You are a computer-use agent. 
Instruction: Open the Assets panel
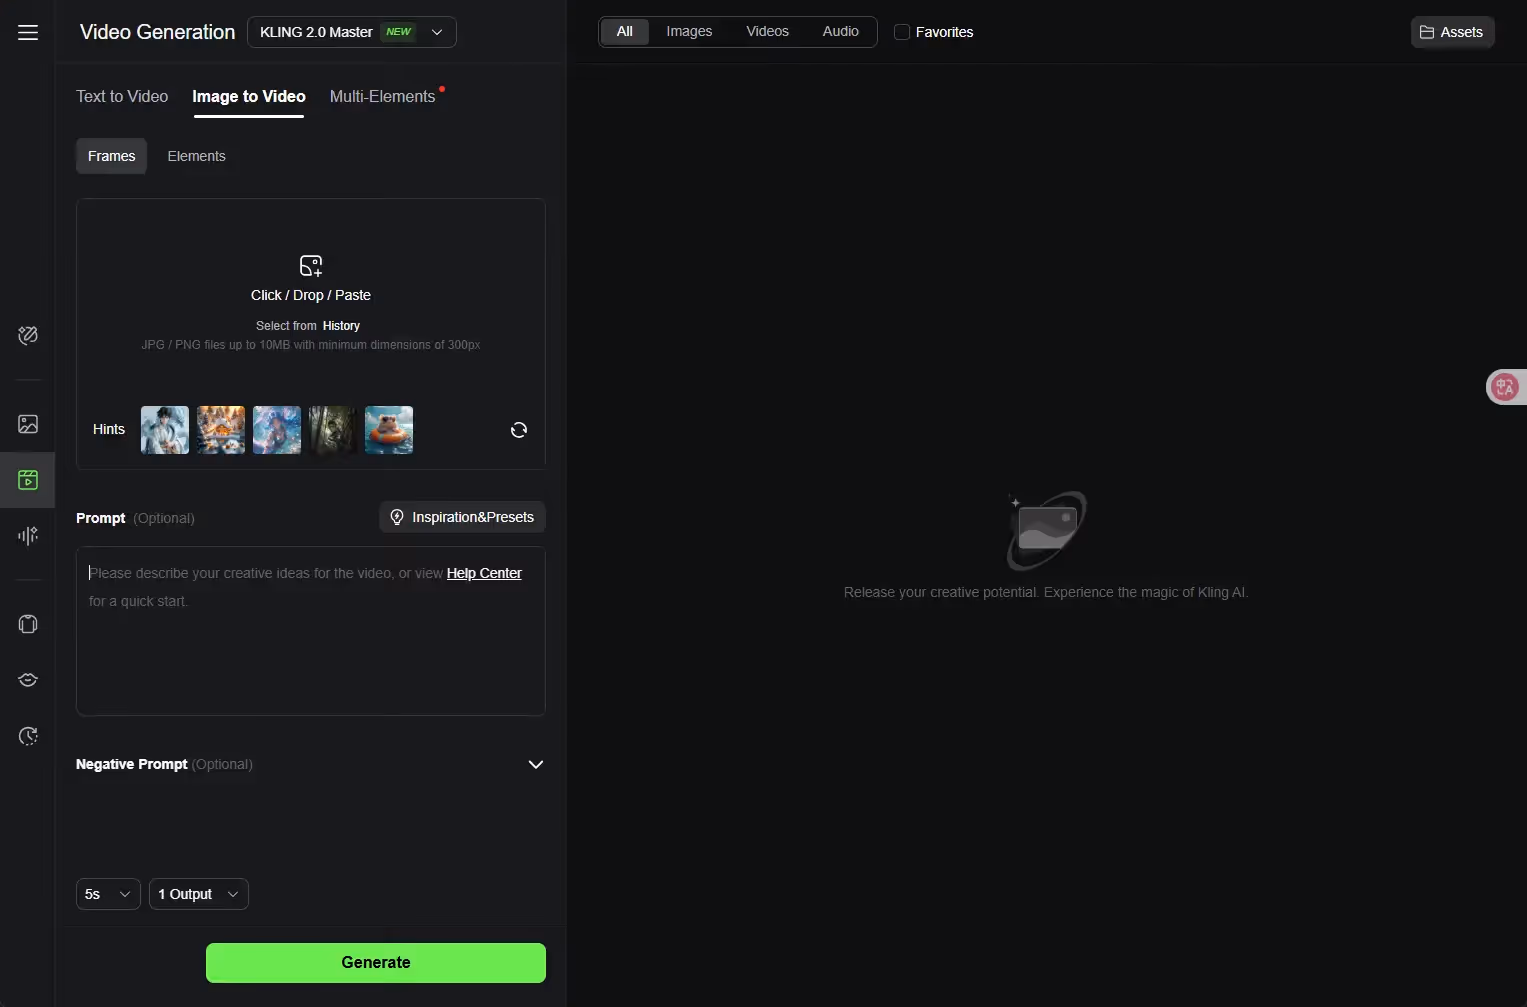pos(1453,32)
